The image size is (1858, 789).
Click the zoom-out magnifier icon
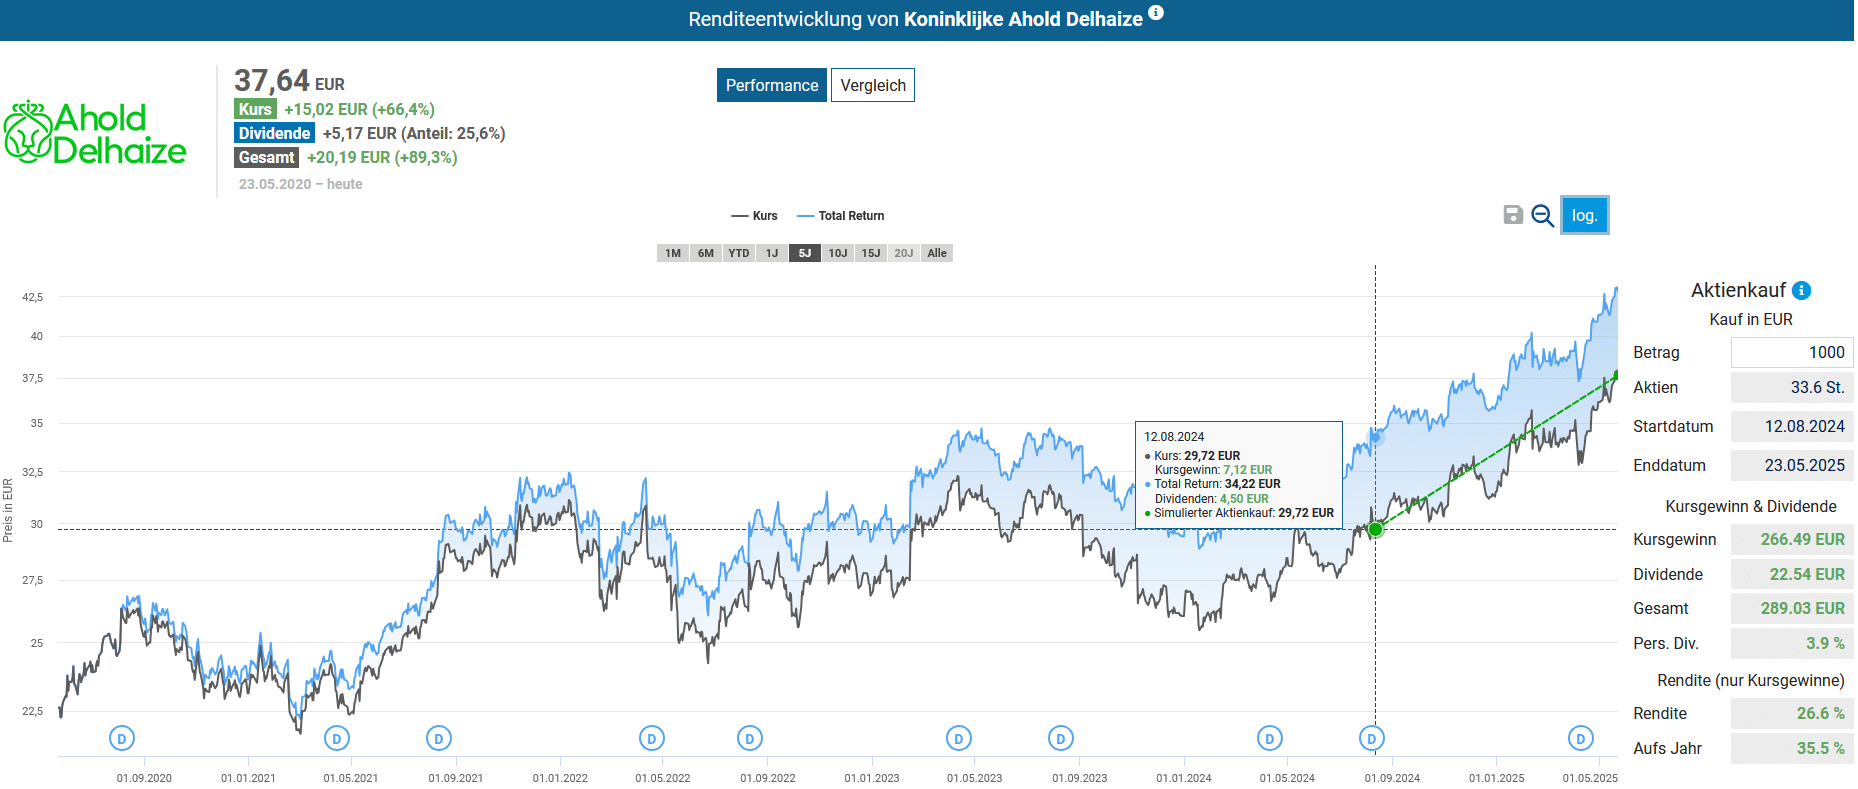1543,215
